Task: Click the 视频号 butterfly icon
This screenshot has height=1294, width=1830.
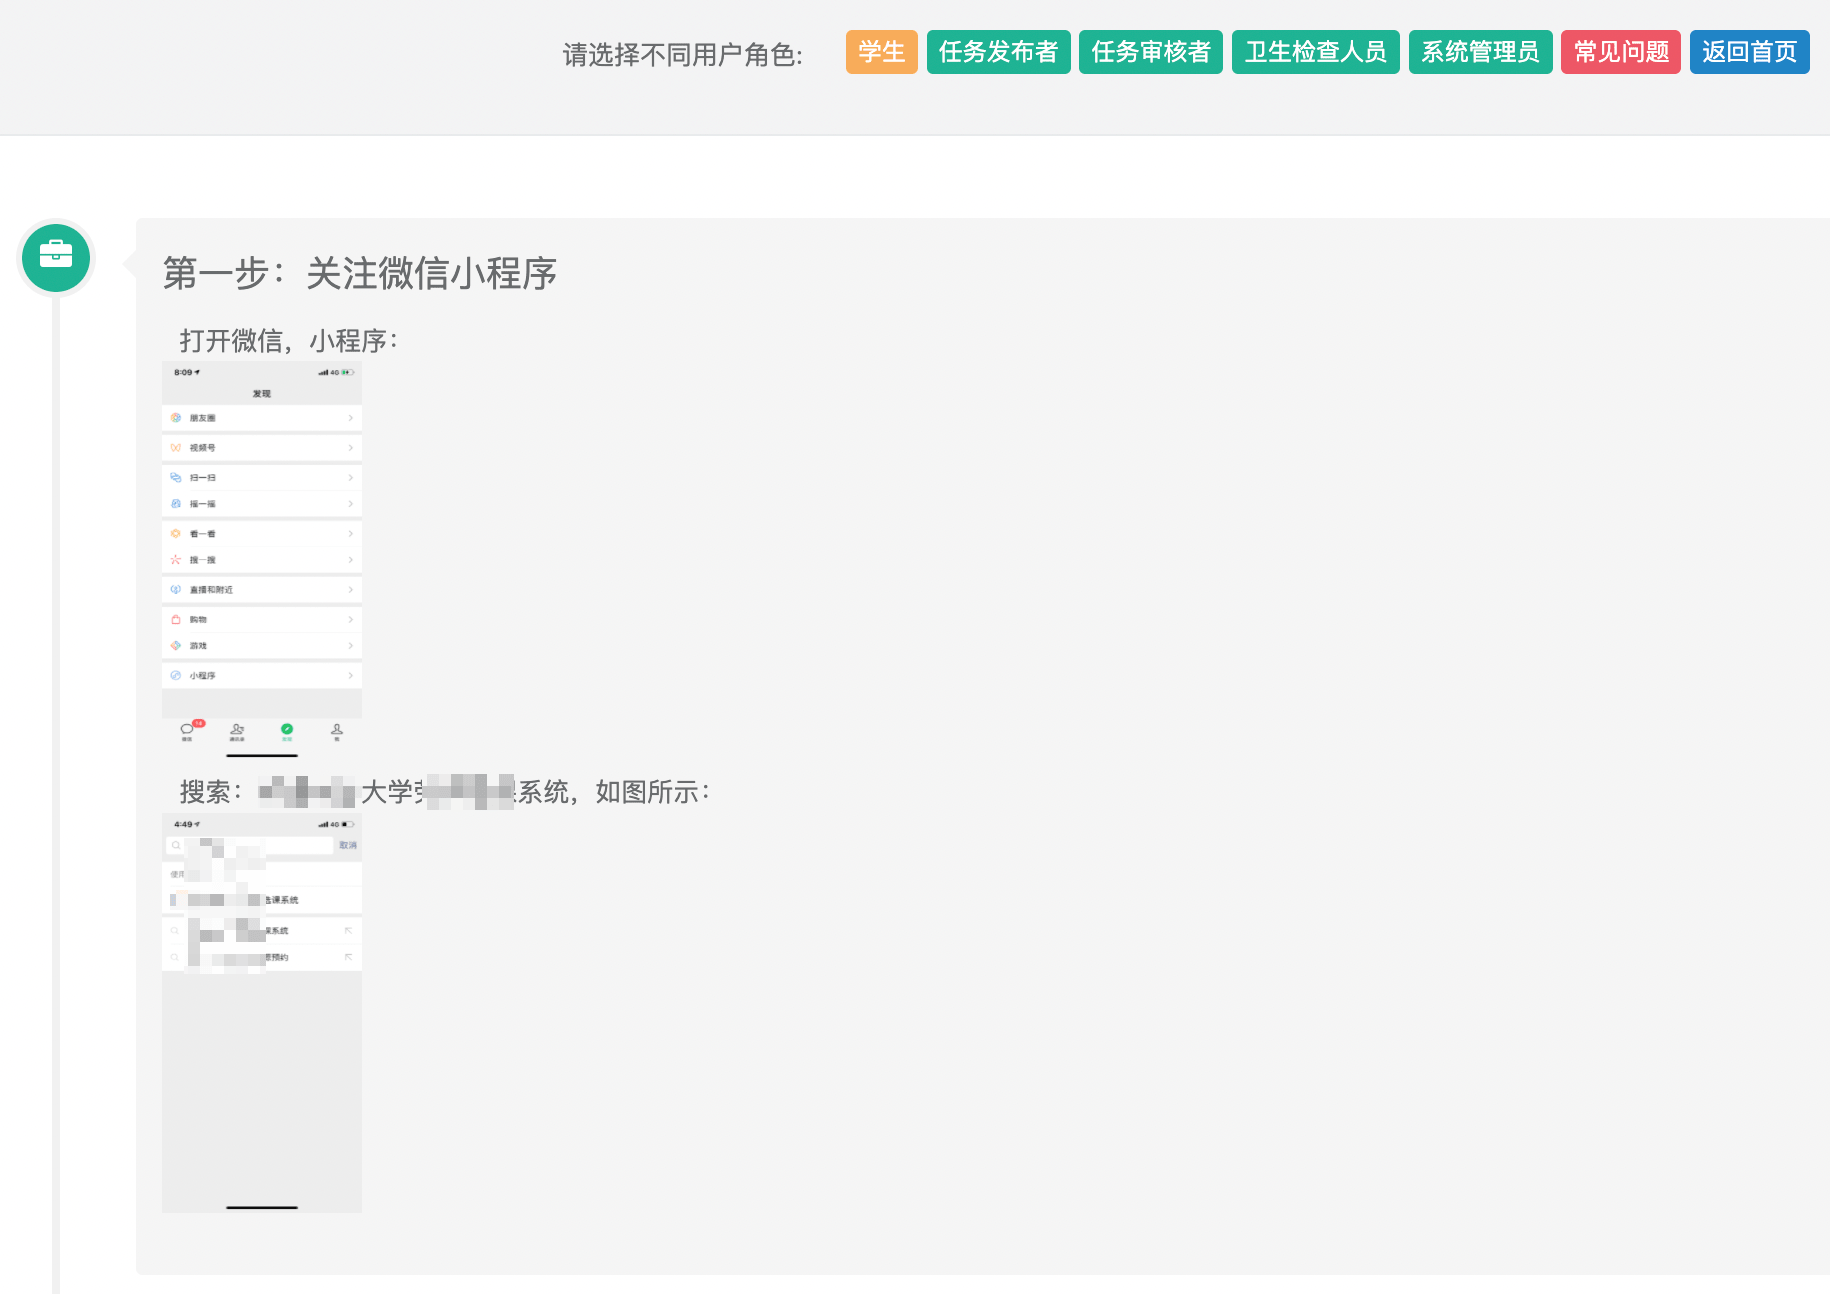Action: pyautogui.click(x=176, y=448)
